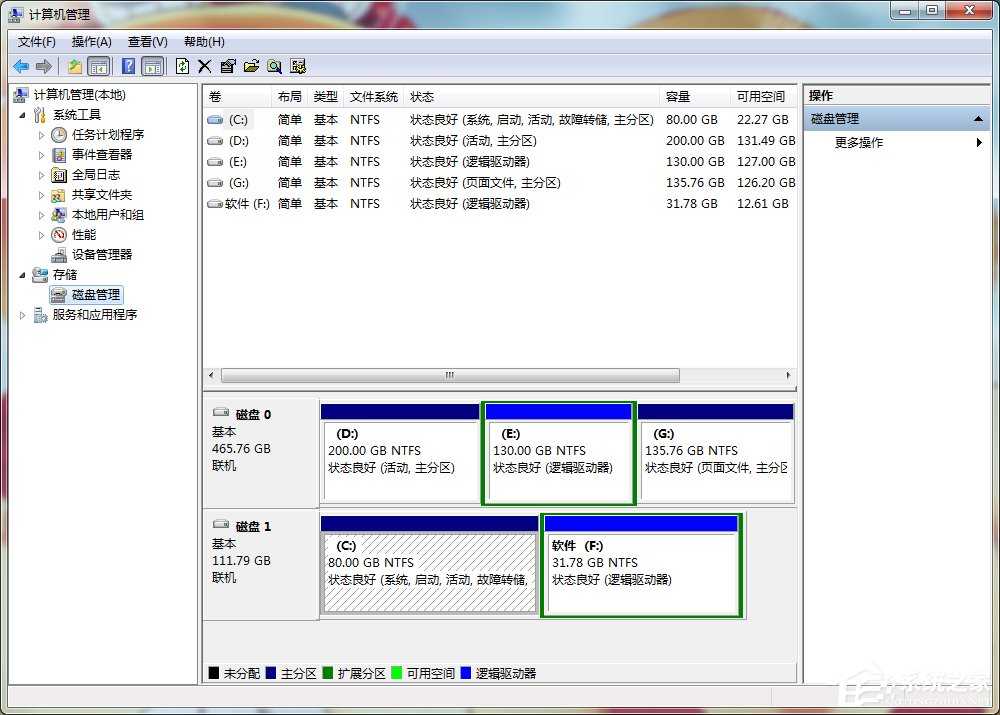The image size is (1000, 715).
Task: Click the magnifier search toolbar icon
Action: point(273,66)
